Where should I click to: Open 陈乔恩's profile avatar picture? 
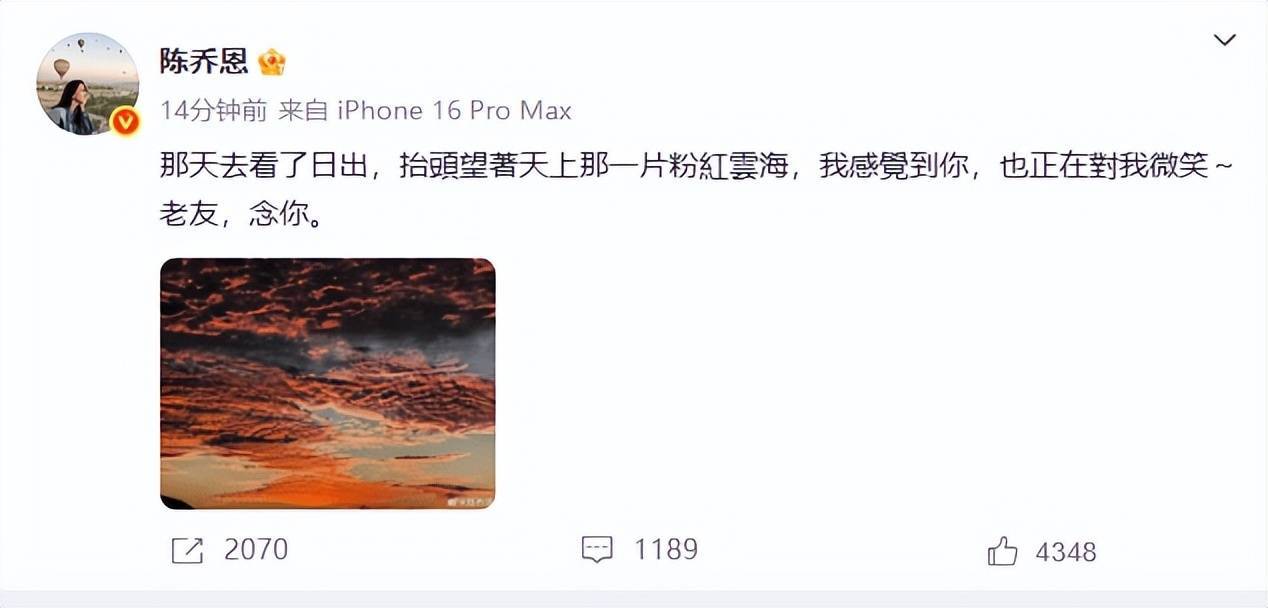click(x=88, y=83)
